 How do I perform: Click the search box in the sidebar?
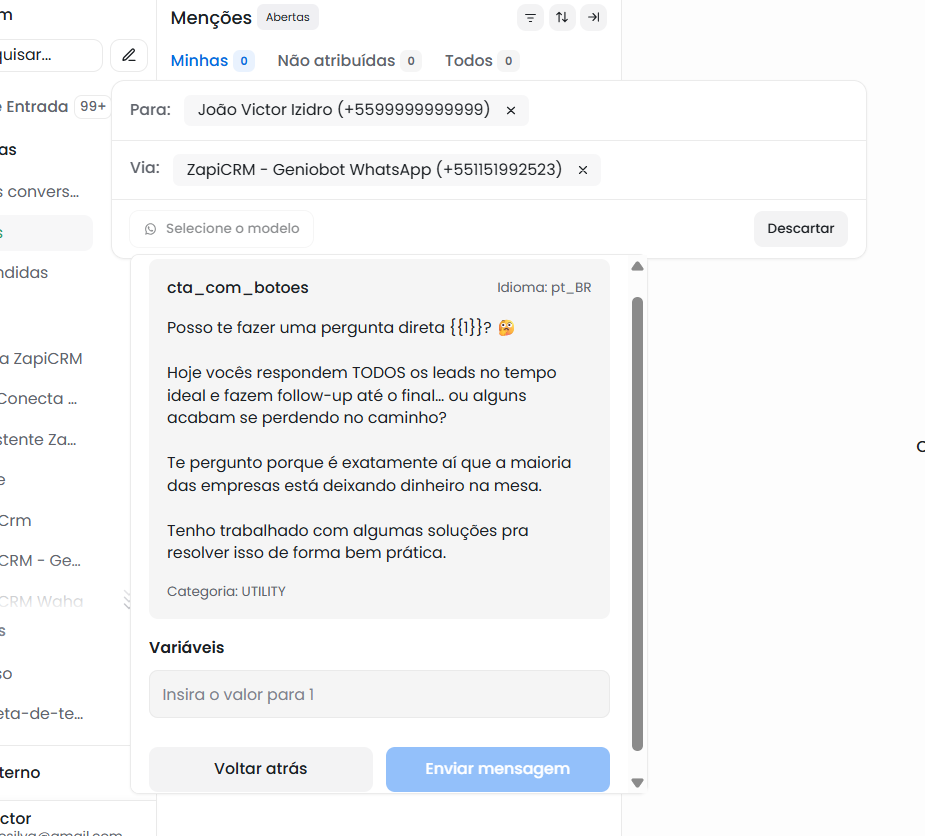click(x=50, y=55)
